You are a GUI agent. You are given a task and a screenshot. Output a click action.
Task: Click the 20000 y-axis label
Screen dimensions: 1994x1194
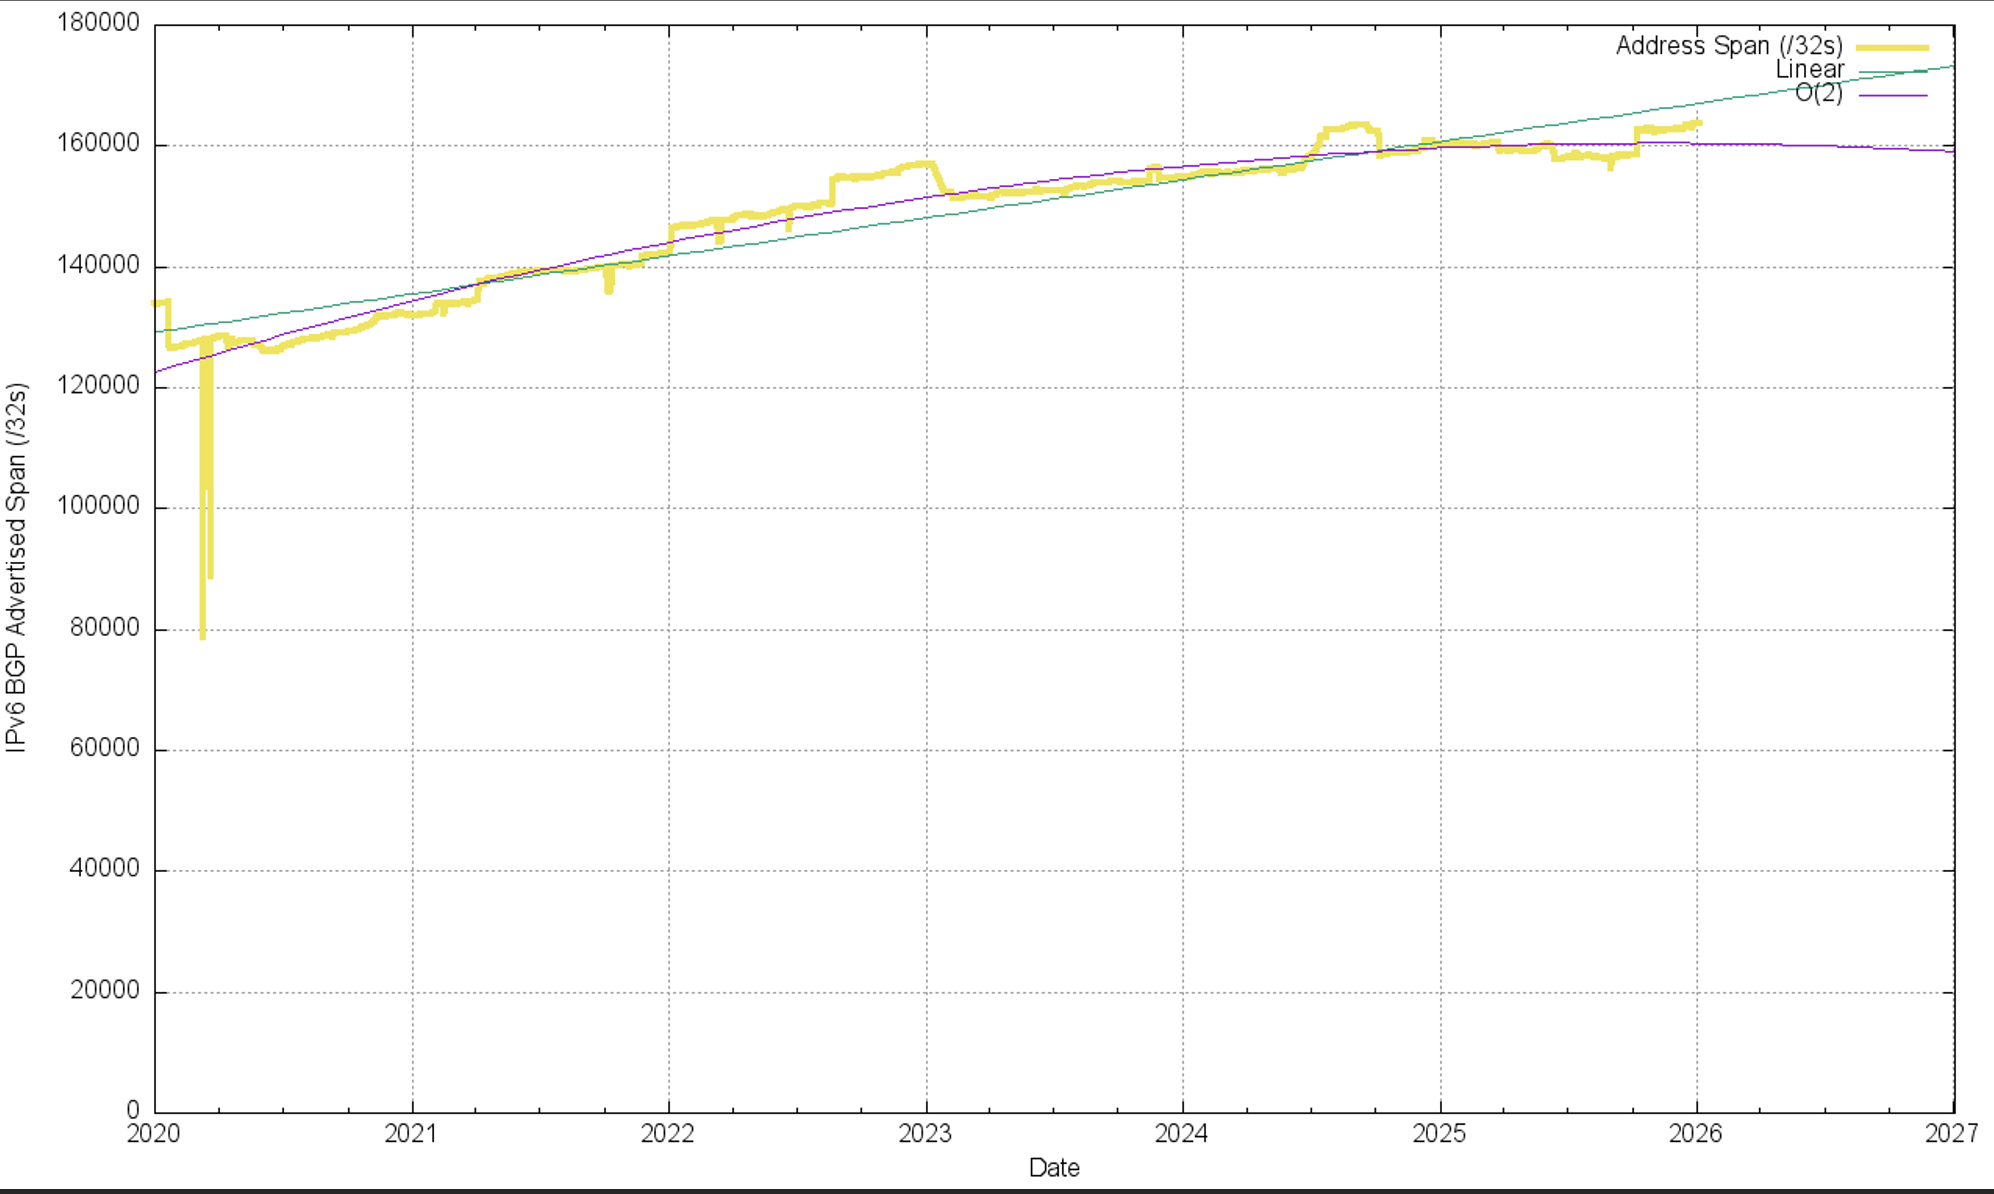pyautogui.click(x=104, y=991)
